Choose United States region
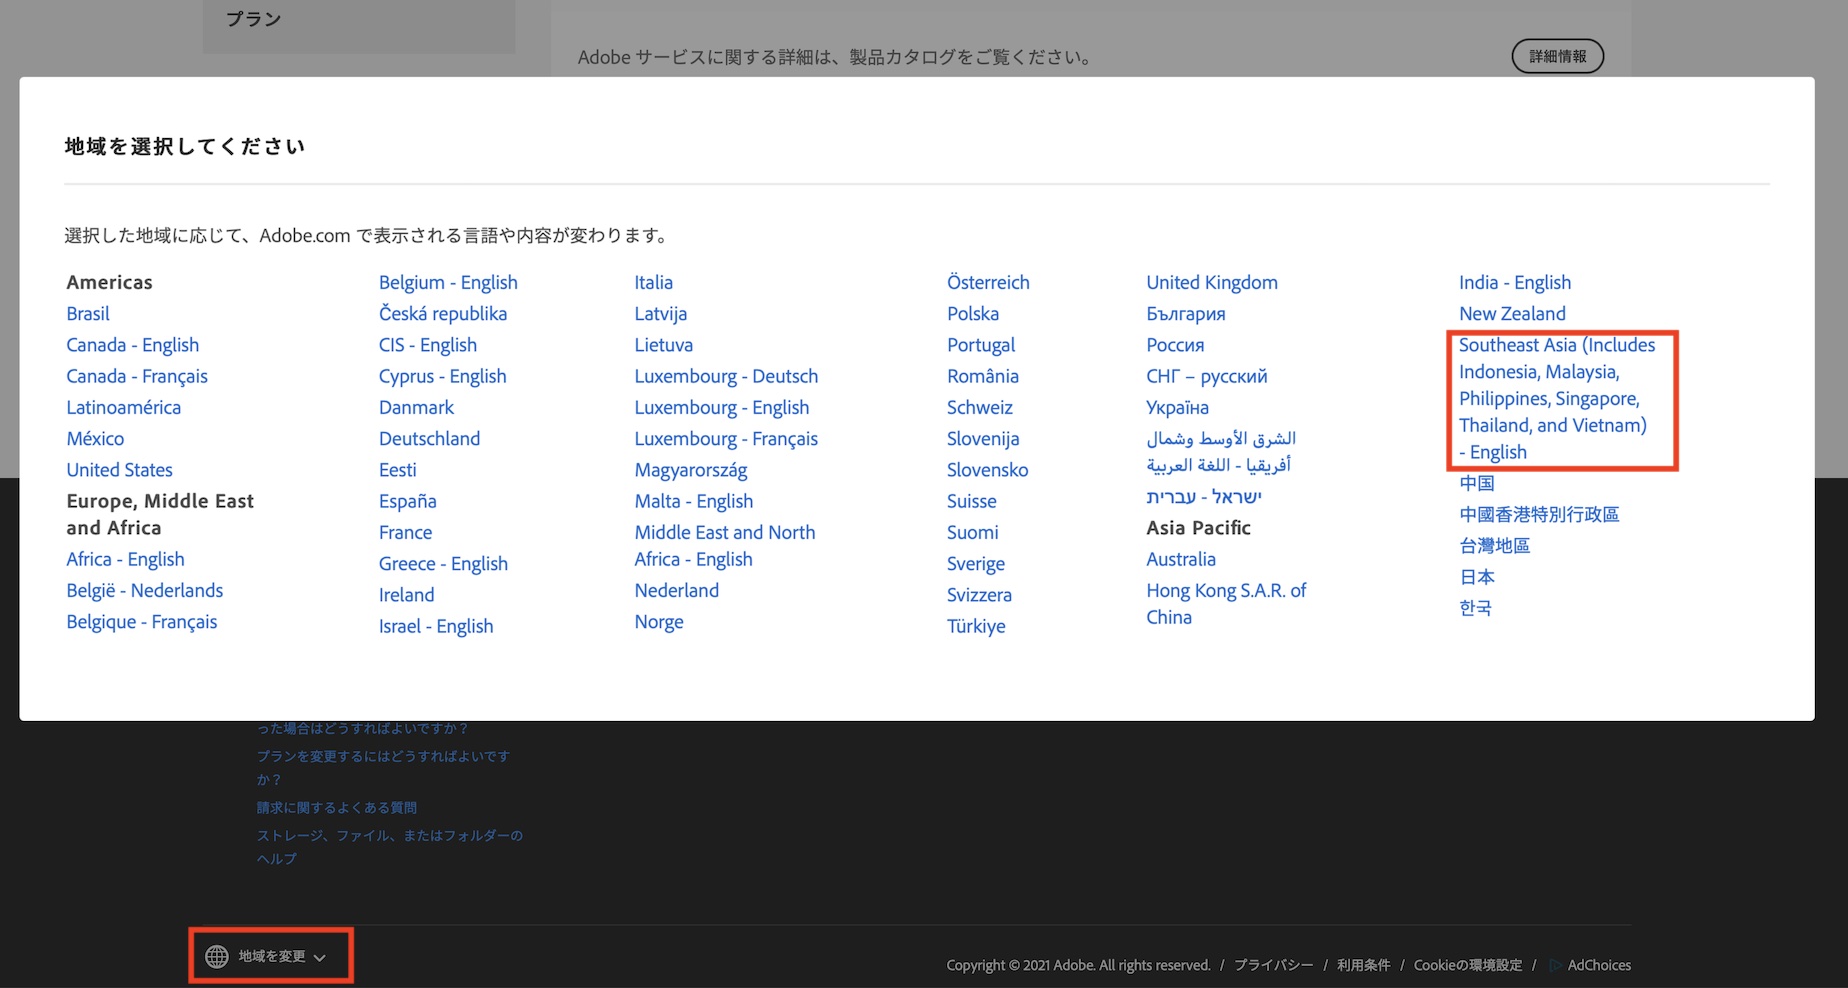 [120, 470]
